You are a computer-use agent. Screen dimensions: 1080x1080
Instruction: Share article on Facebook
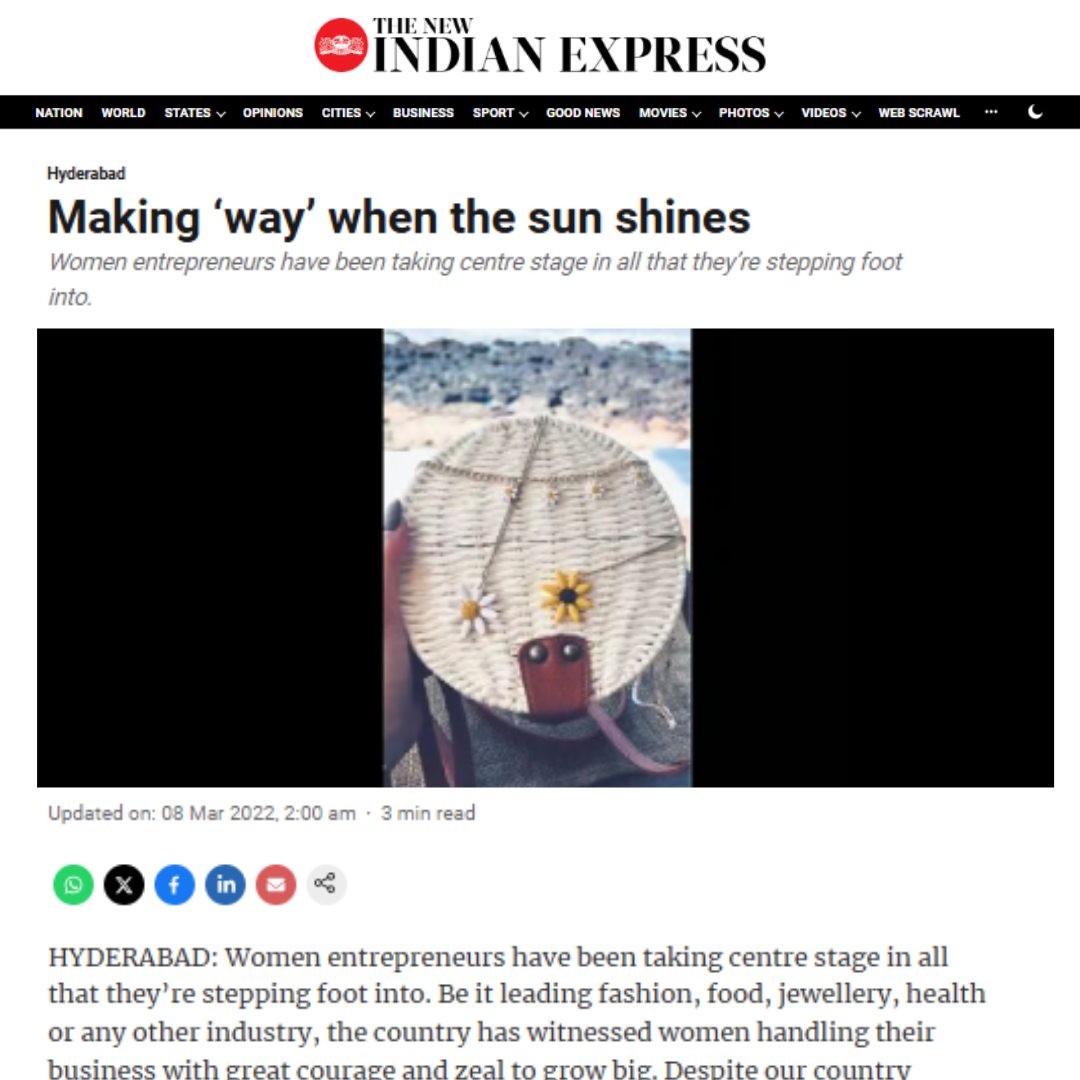[174, 884]
